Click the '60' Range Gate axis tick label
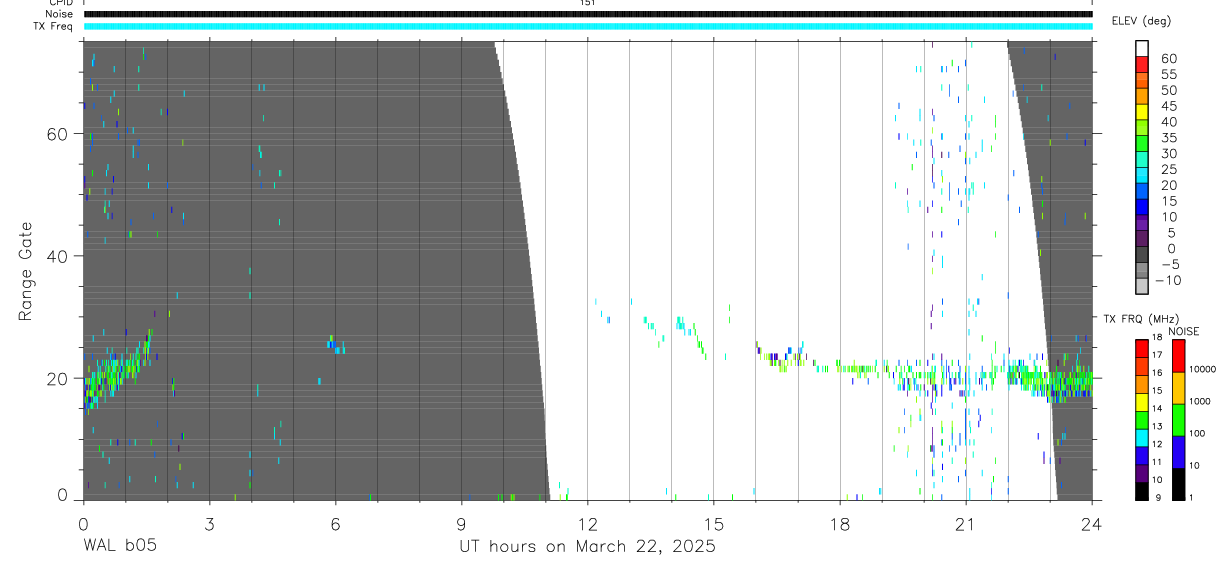The height and width of the screenshot is (567, 1228). click(x=59, y=134)
